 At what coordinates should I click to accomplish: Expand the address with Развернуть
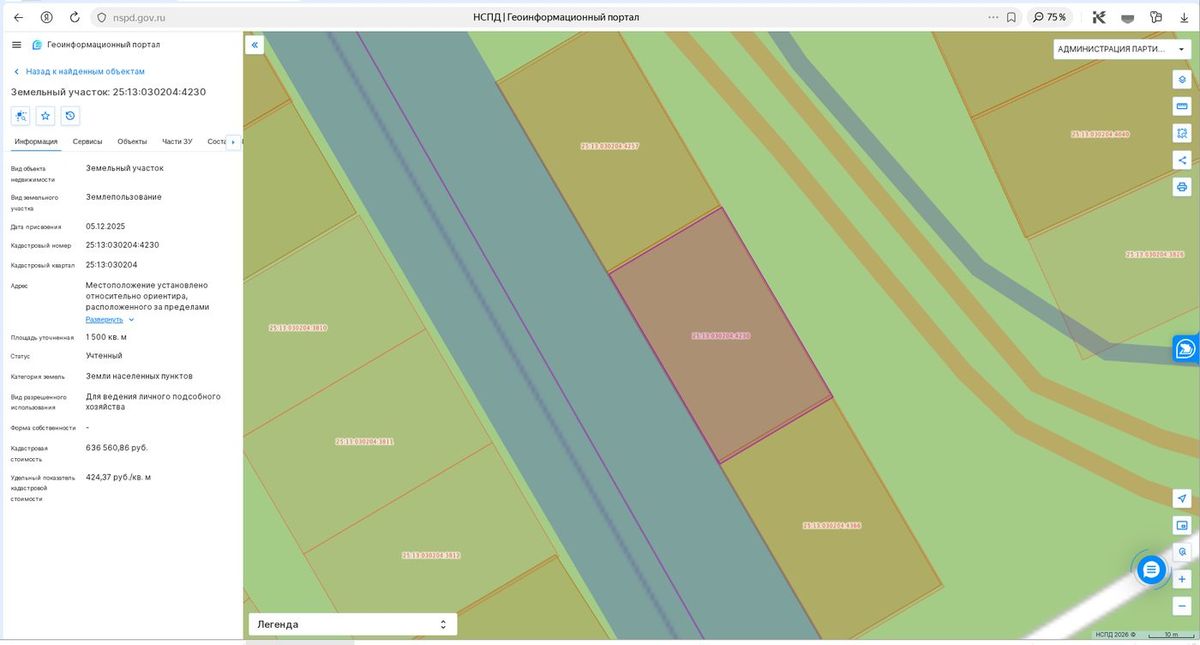click(x=110, y=320)
